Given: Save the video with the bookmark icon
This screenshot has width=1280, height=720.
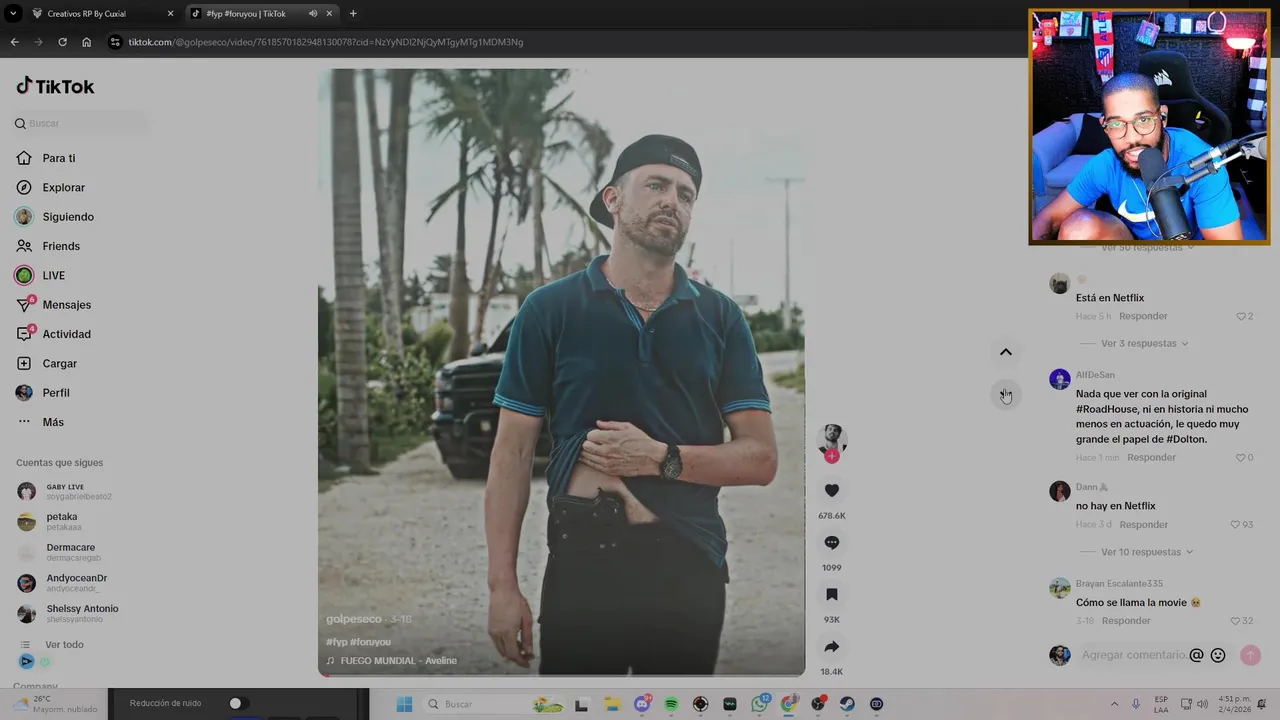Looking at the screenshot, I should point(831,594).
